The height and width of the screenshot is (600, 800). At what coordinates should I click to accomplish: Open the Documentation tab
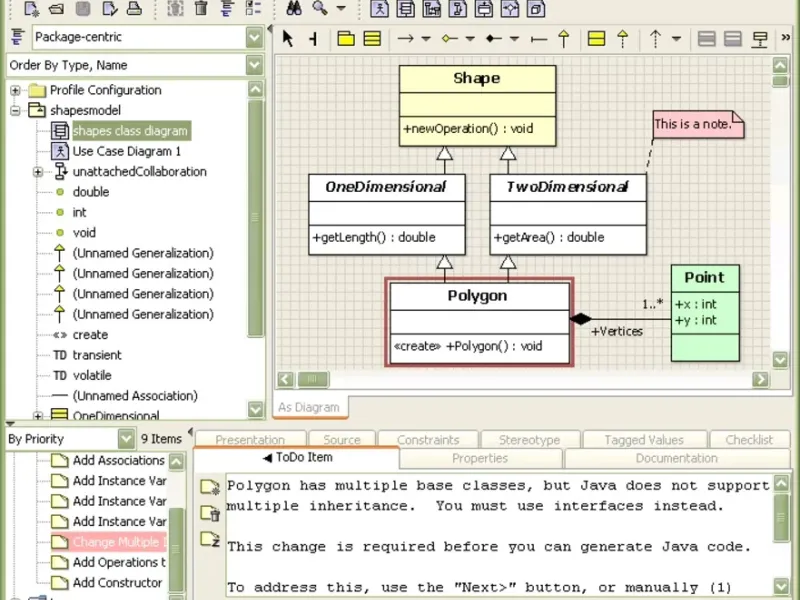pos(677,458)
